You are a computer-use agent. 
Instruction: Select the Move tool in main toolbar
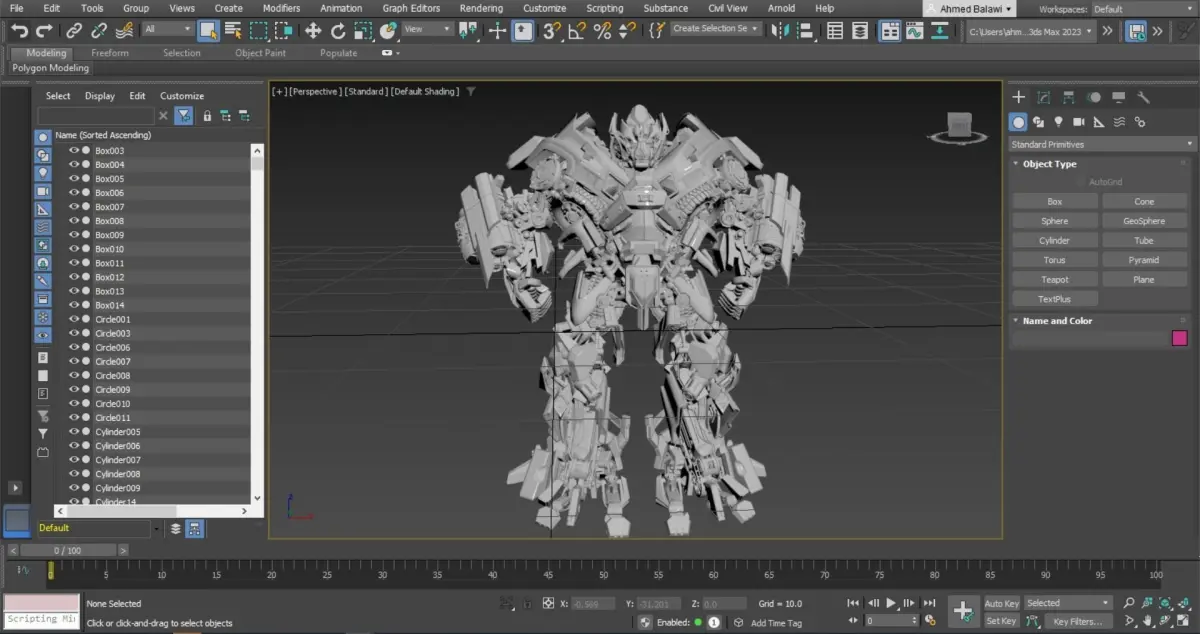click(x=313, y=31)
